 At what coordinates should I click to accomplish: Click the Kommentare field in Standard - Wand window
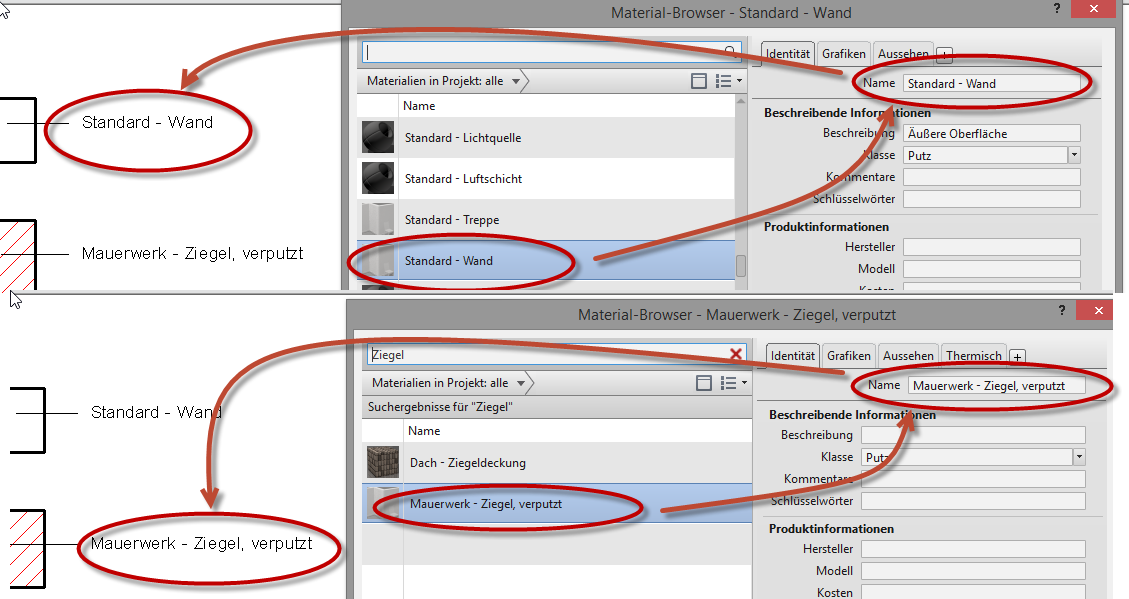tap(992, 177)
